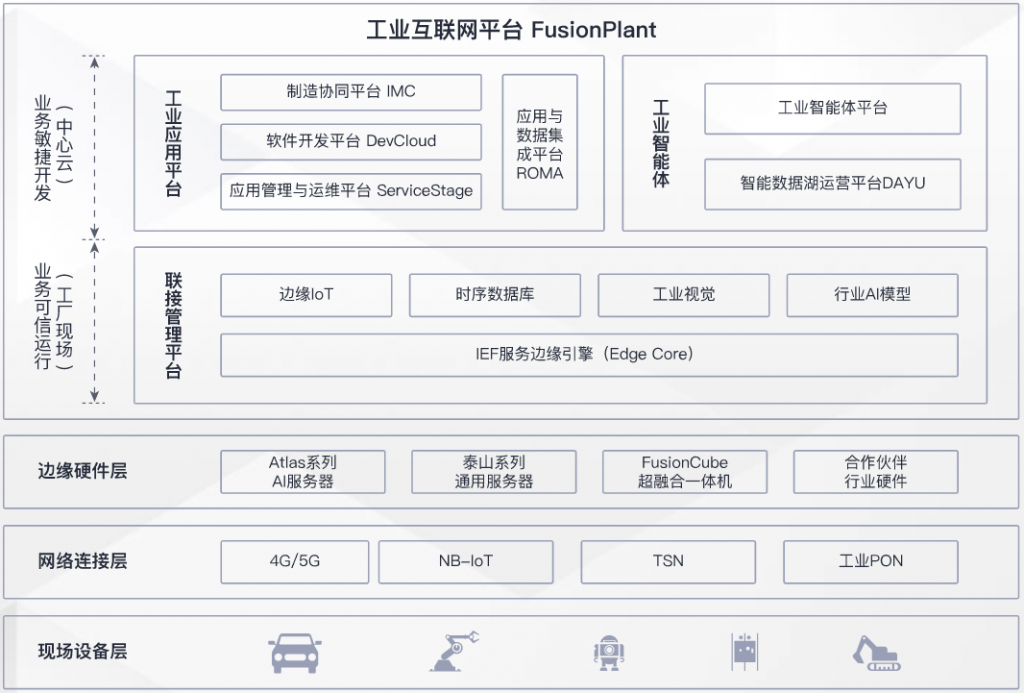Click the TSN box
The height and width of the screenshot is (693, 1024).
click(668, 562)
